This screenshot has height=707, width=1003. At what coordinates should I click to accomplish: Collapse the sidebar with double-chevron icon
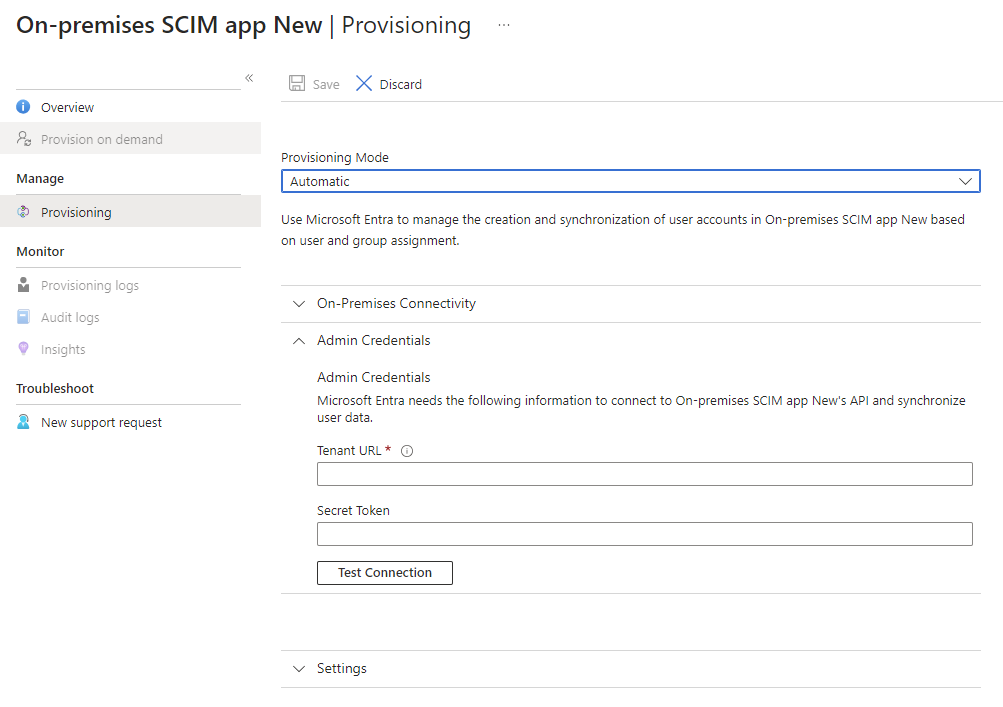pos(249,78)
